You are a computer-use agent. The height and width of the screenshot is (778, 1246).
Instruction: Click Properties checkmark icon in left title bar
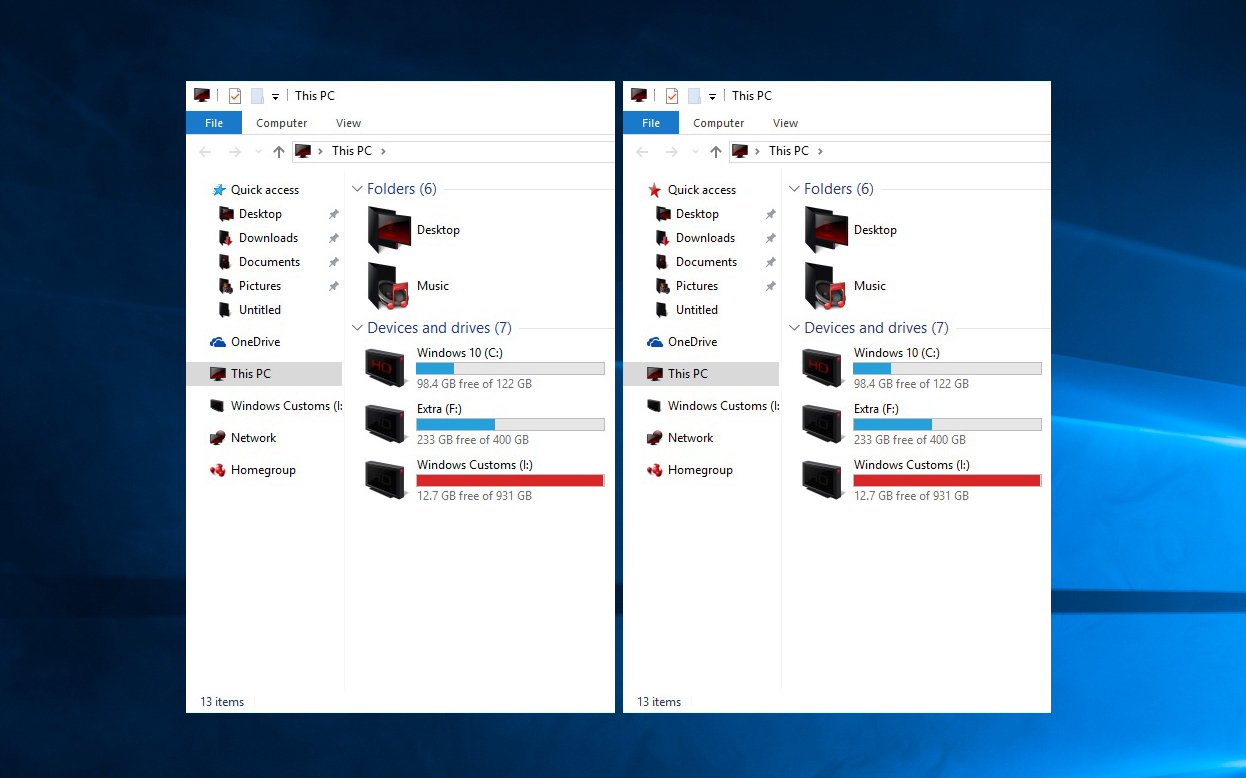click(x=235, y=96)
